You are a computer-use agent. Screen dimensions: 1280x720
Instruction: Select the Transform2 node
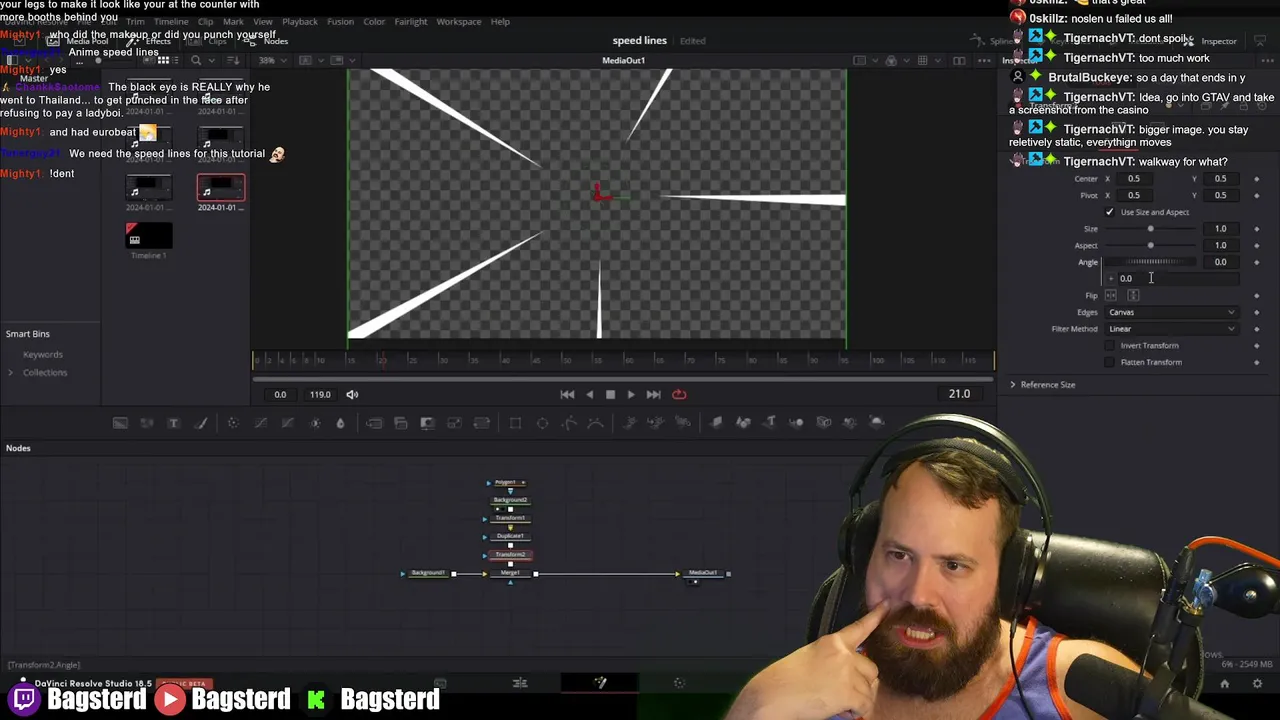click(510, 555)
